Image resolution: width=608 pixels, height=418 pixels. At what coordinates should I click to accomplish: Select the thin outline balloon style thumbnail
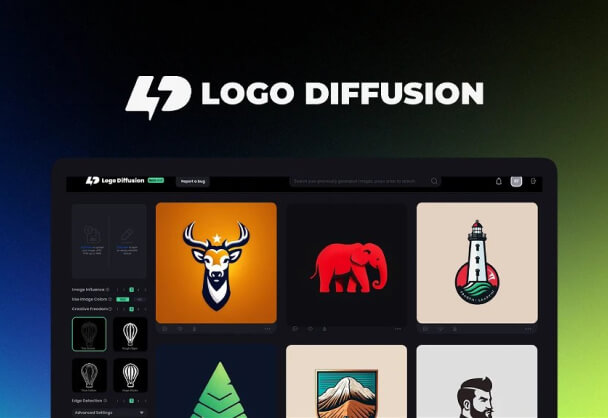(130, 334)
